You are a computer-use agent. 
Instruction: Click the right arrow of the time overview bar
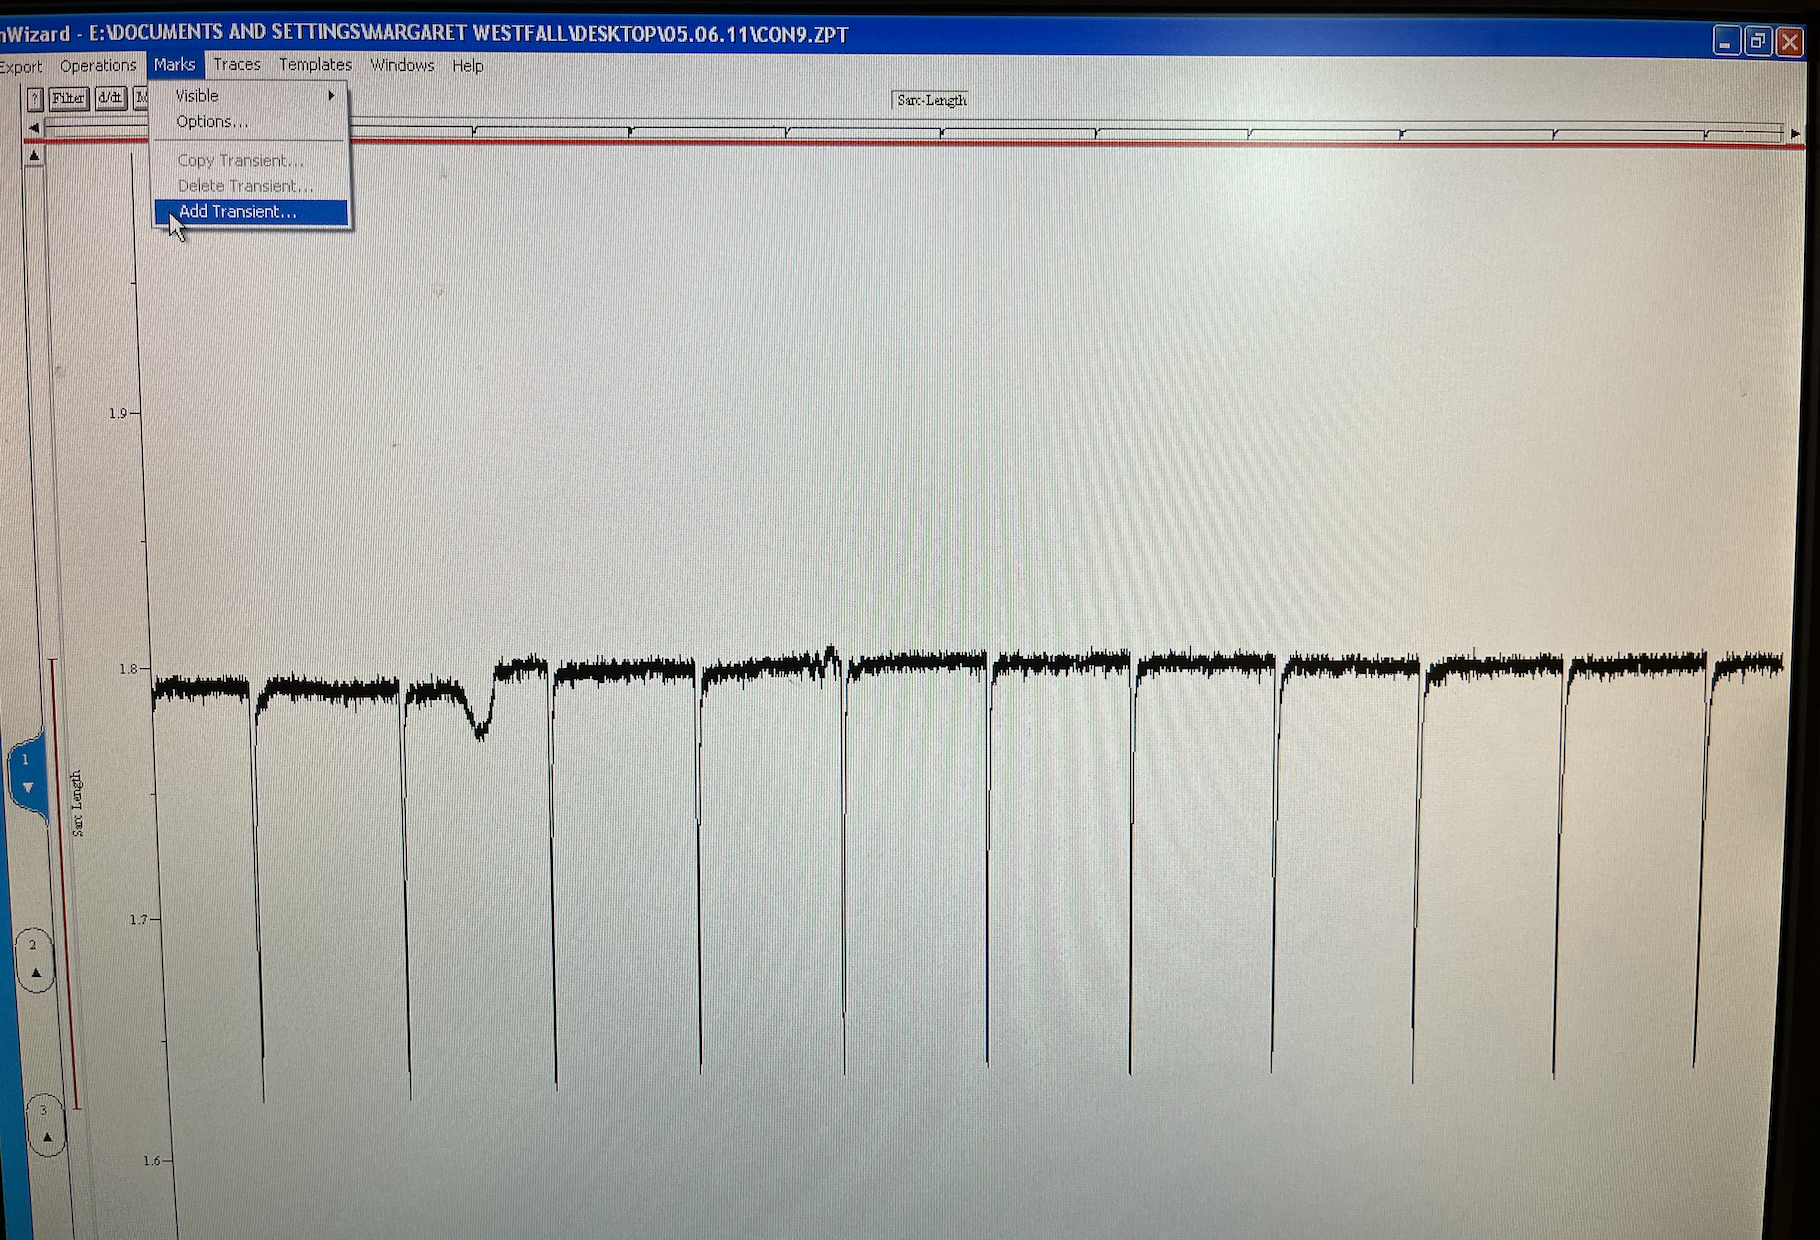pos(1796,133)
